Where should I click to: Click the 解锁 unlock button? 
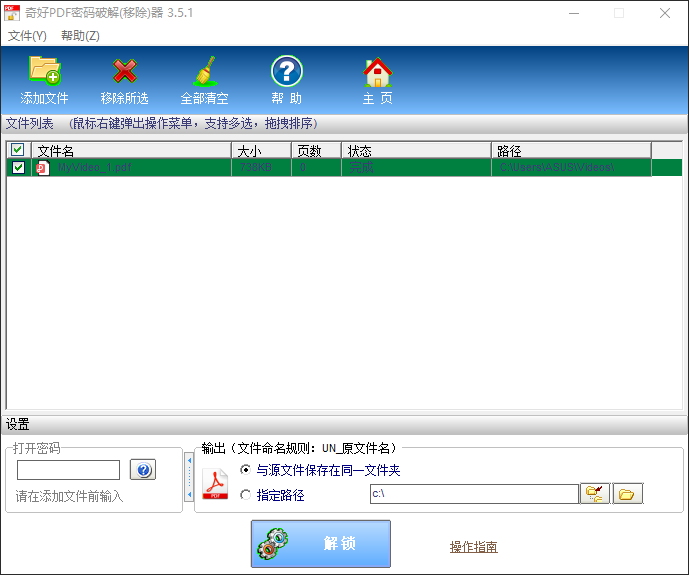click(x=321, y=544)
